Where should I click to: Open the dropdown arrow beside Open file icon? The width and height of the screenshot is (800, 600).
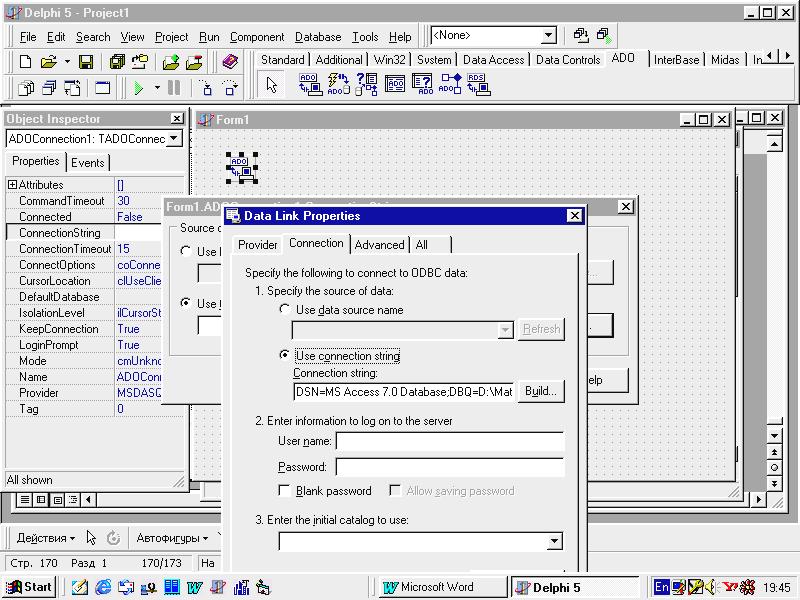coord(67,62)
